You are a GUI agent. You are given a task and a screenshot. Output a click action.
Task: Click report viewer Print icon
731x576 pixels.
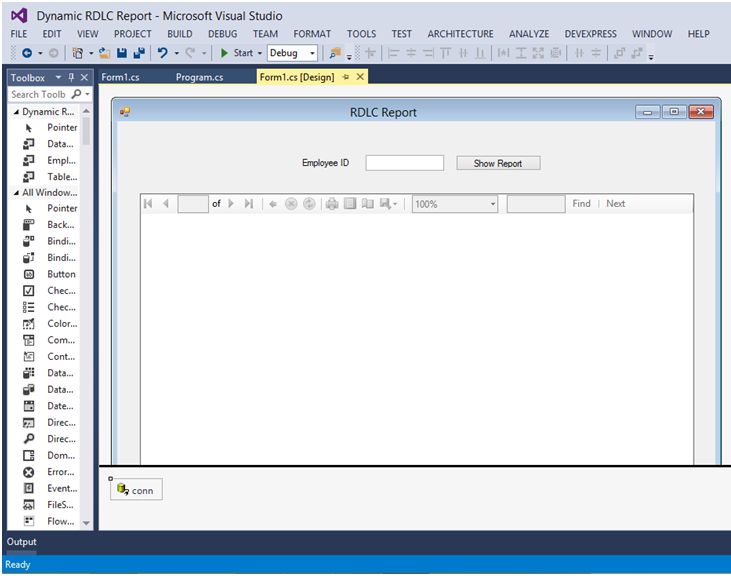[332, 204]
